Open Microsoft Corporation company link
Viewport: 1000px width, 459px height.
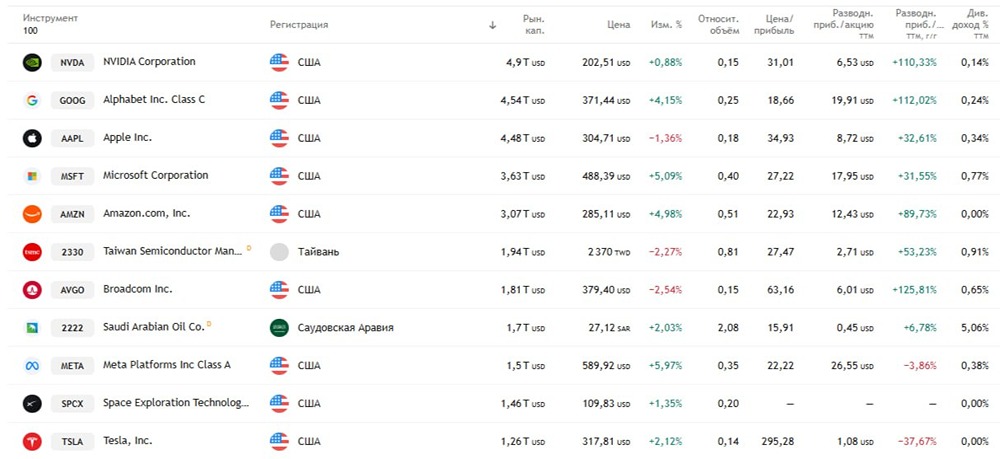coord(156,175)
